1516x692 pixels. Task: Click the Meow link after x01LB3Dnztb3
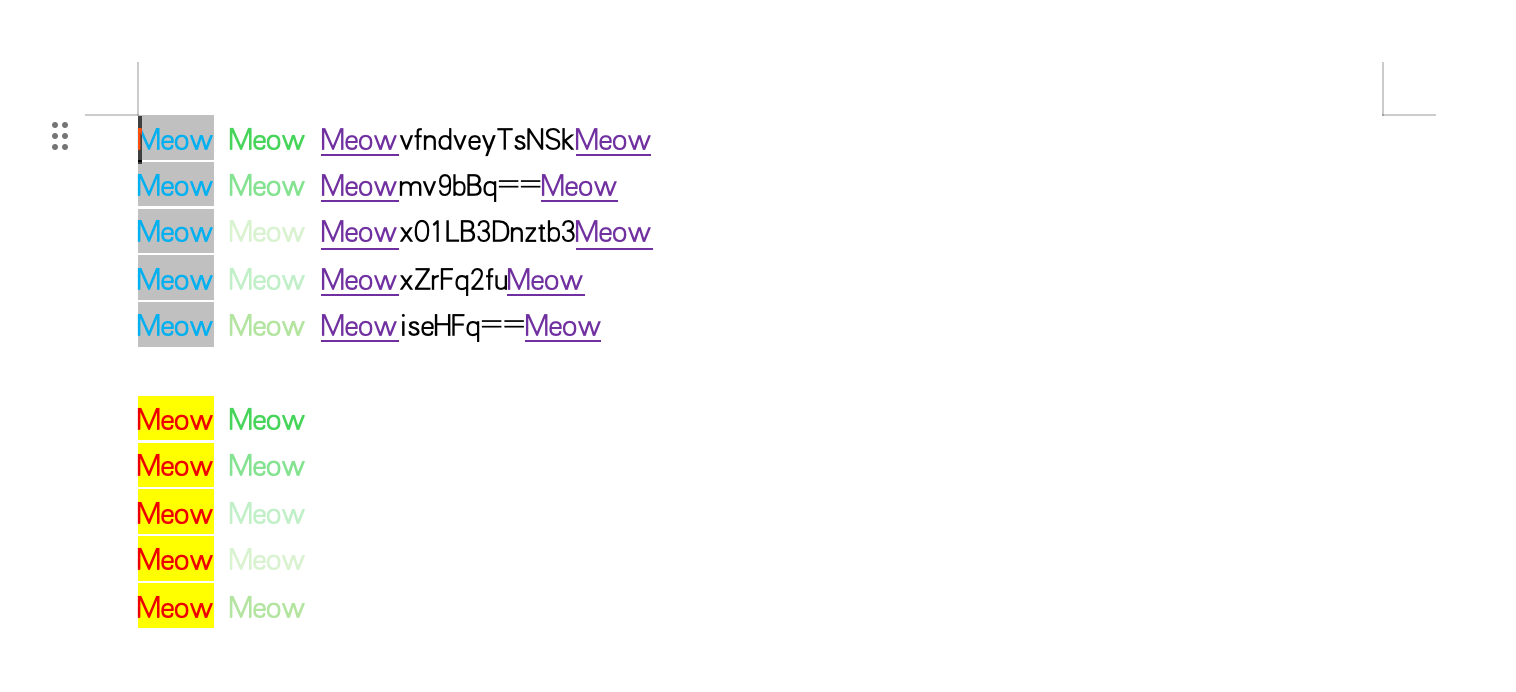(614, 233)
